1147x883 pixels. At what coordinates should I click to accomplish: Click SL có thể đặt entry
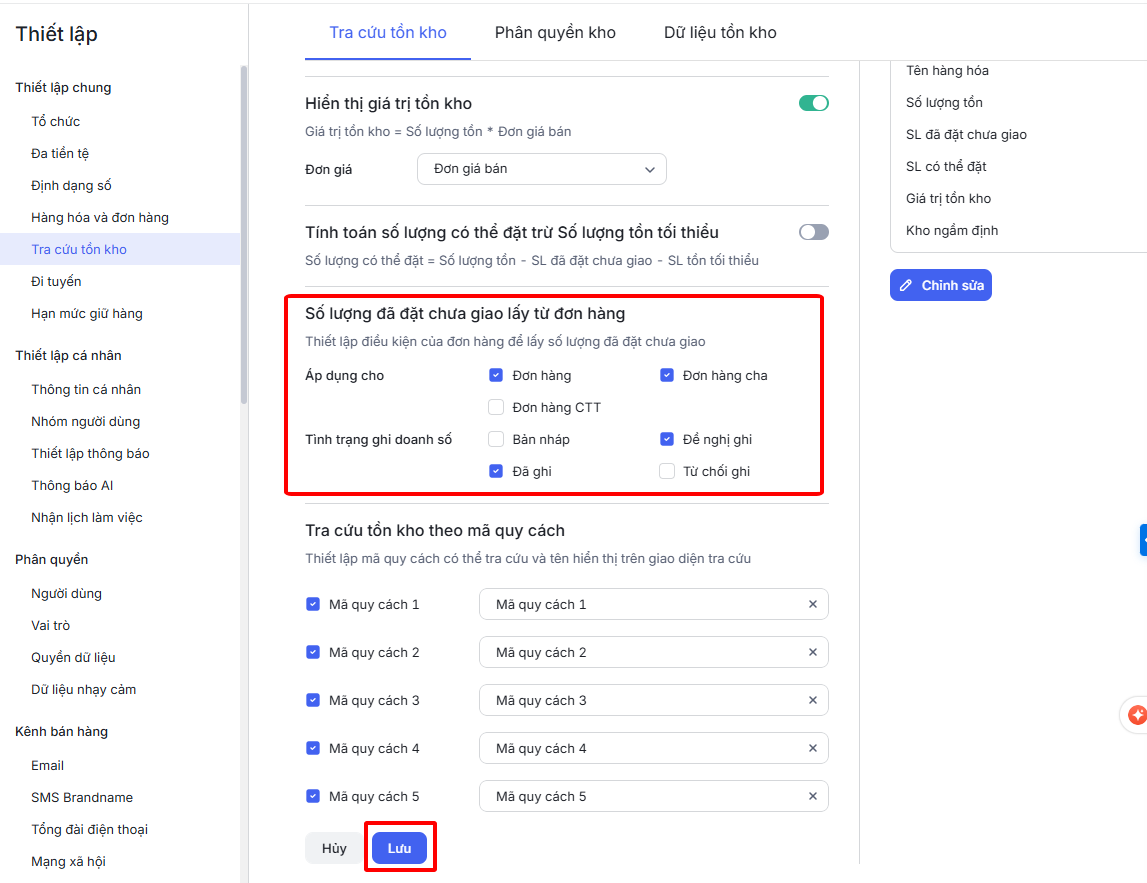(946, 167)
